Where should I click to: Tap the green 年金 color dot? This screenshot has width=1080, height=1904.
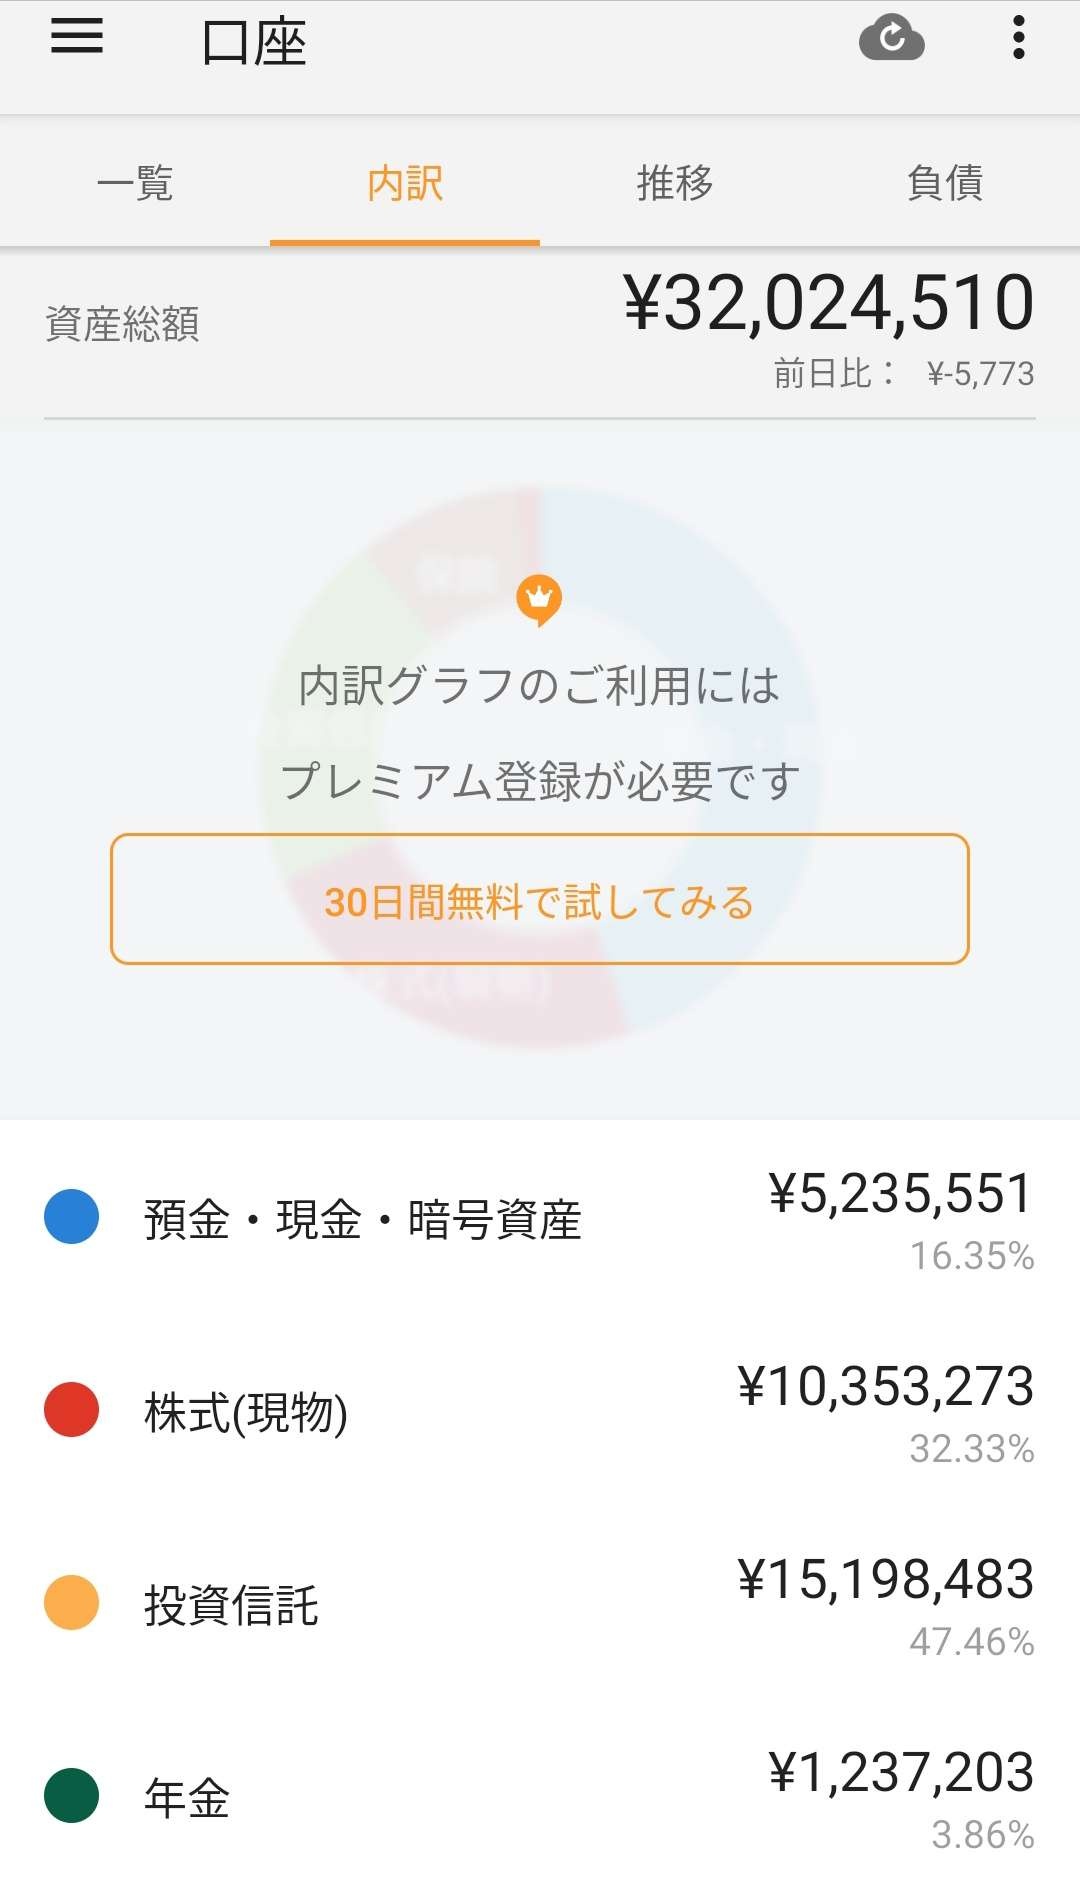pos(72,1796)
